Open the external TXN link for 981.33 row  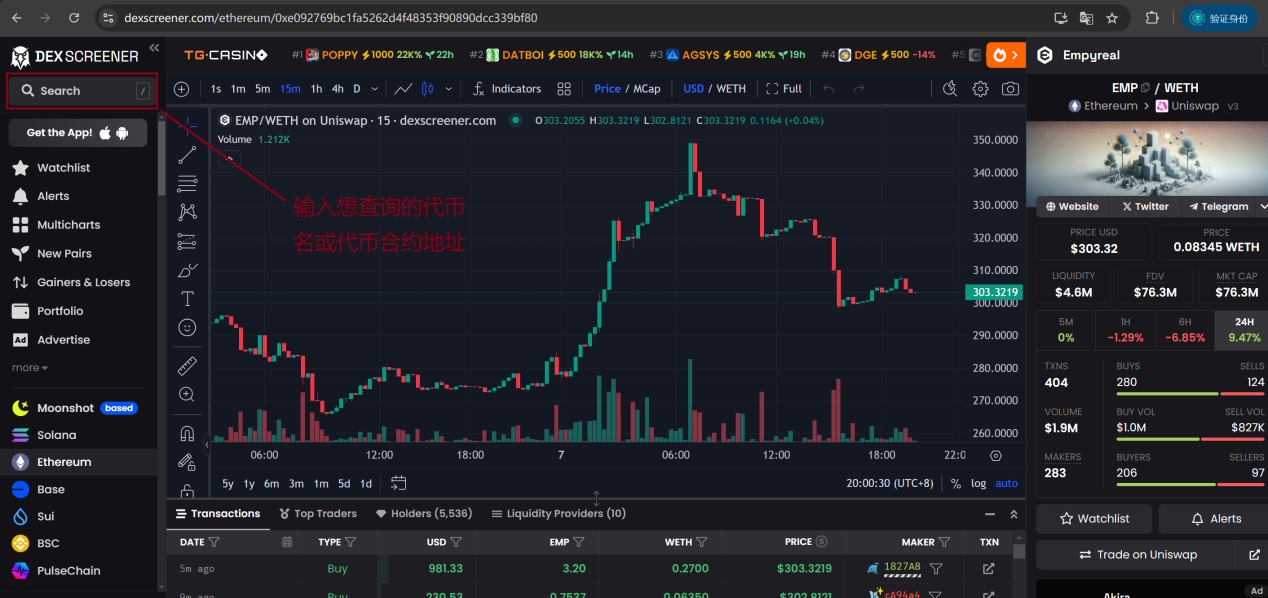(989, 569)
